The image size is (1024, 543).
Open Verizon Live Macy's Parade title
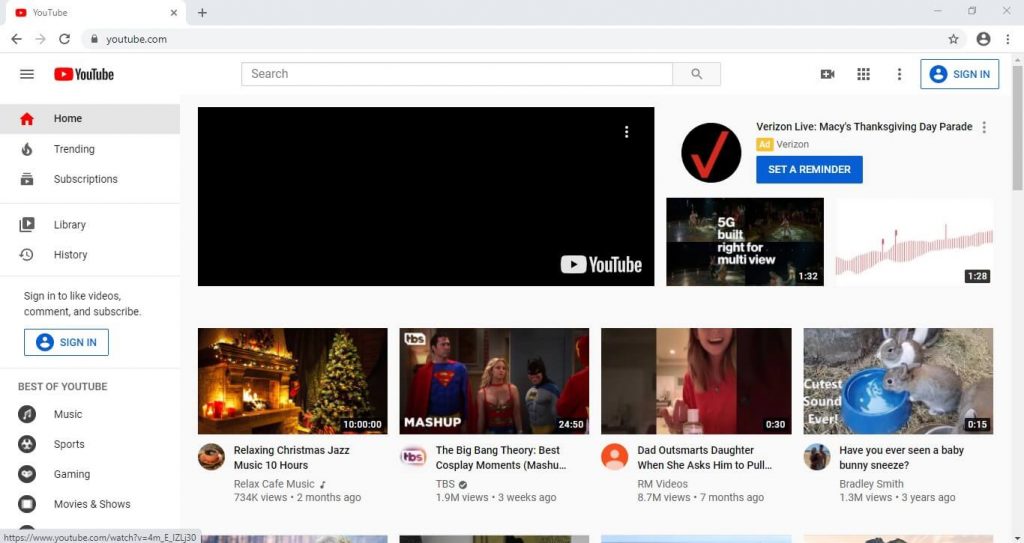point(864,127)
